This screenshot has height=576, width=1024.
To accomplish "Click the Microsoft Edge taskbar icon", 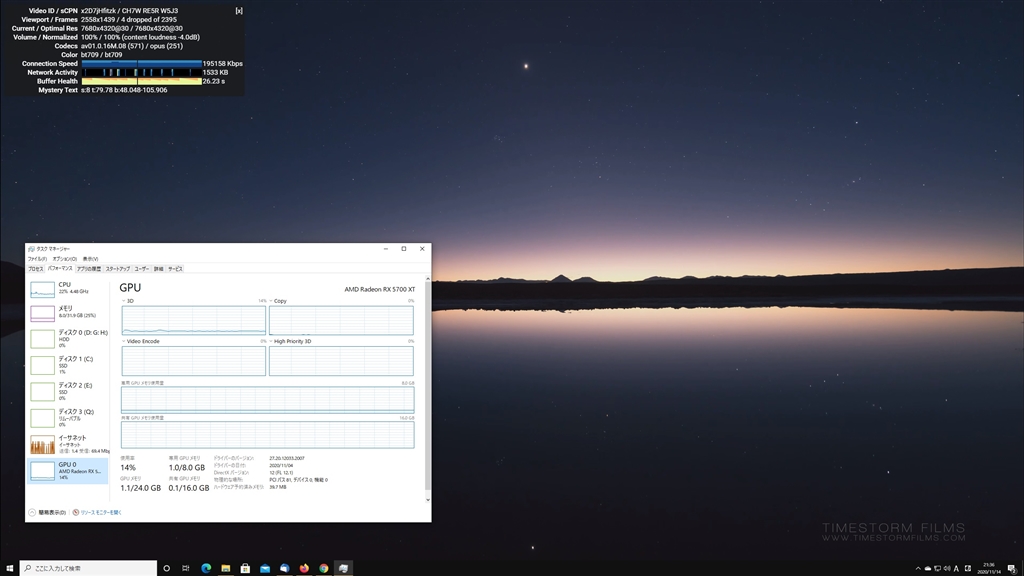I will pos(206,568).
